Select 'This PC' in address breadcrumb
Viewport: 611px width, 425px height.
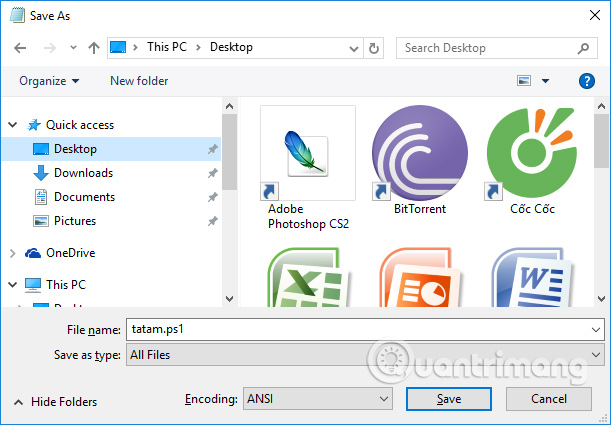click(167, 47)
